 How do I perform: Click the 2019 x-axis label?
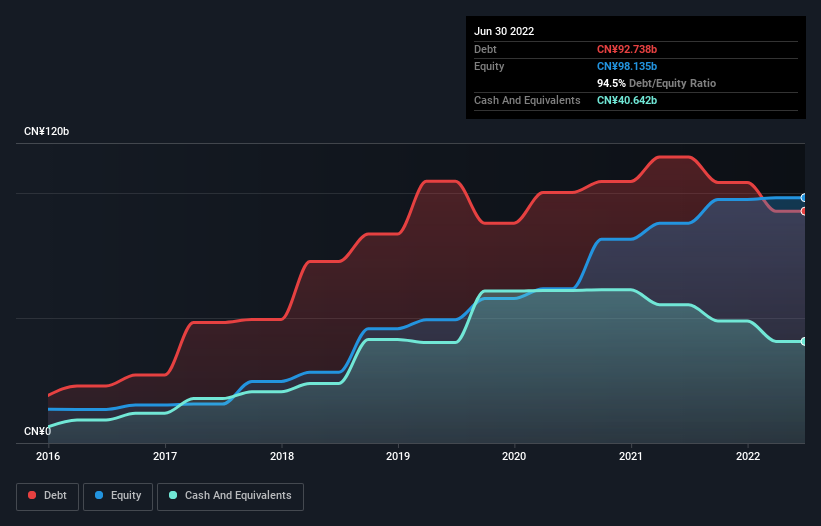coord(398,456)
